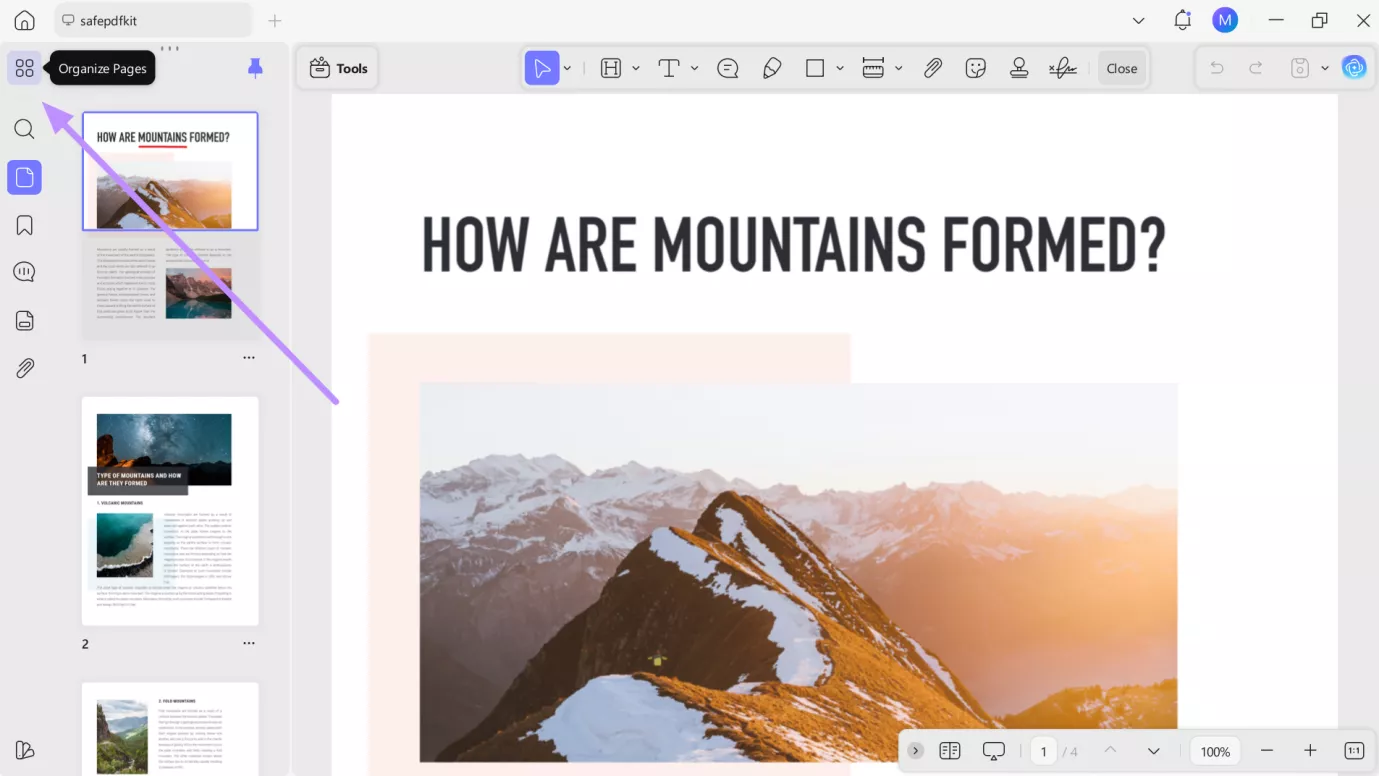This screenshot has height=776, width=1379.
Task: Toggle two-page view mode
Action: [948, 750]
